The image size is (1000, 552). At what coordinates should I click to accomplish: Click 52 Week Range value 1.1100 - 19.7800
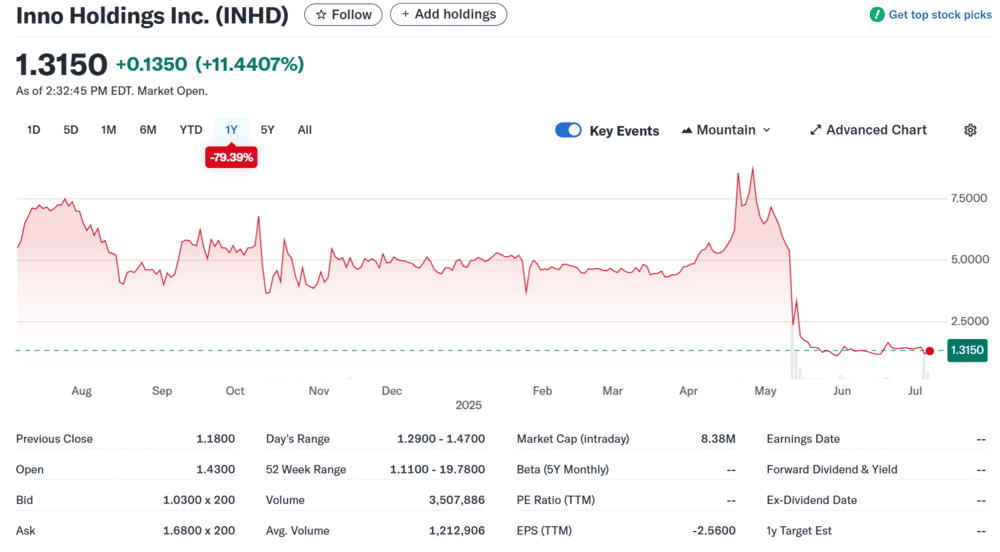tap(438, 470)
